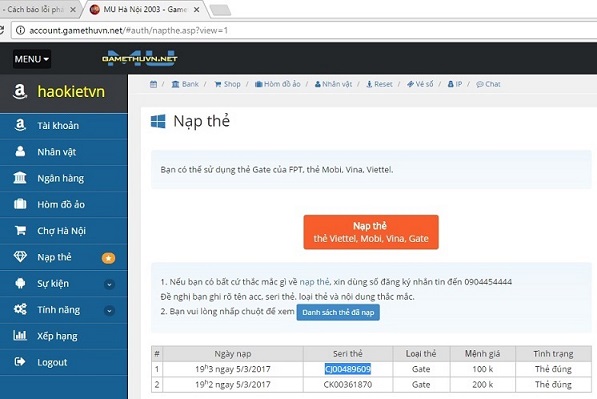Viewport: 597px width, 399px height.
Task: Expand the Sự kiện submenu chevron
Action: coord(109,284)
